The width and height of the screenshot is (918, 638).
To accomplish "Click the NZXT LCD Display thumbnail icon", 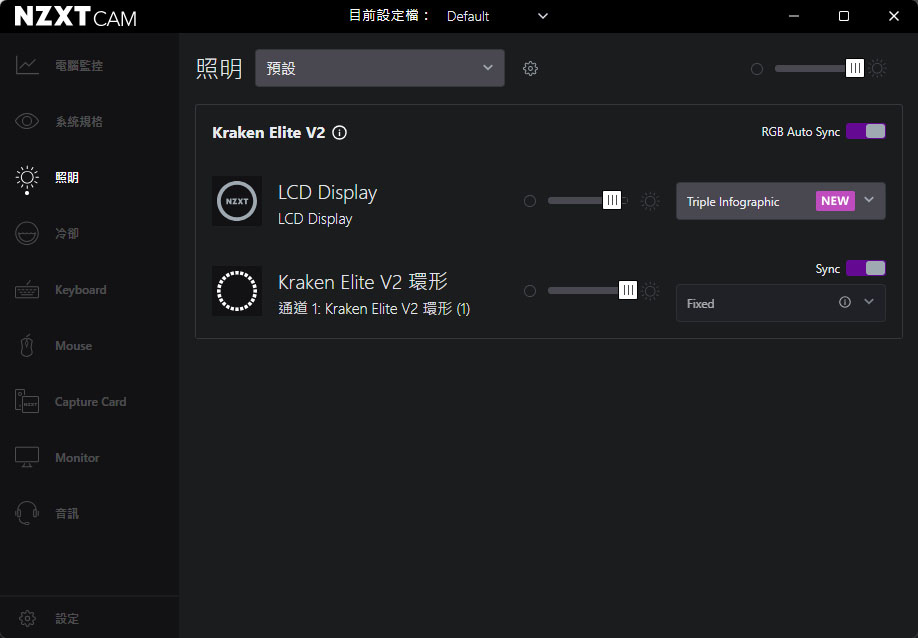I will [237, 201].
